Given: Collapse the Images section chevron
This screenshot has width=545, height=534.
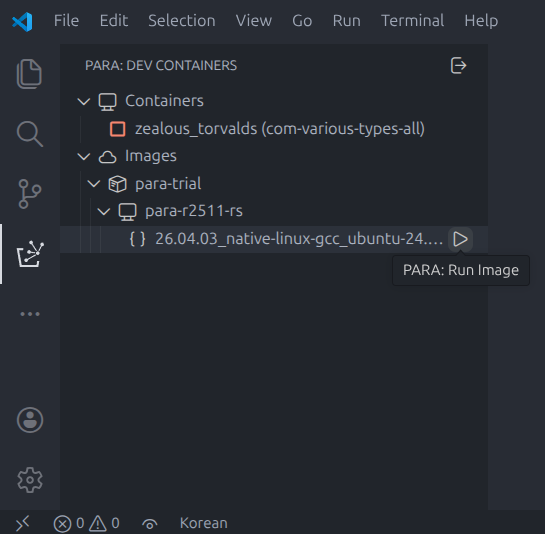Looking at the screenshot, I should click(x=84, y=156).
